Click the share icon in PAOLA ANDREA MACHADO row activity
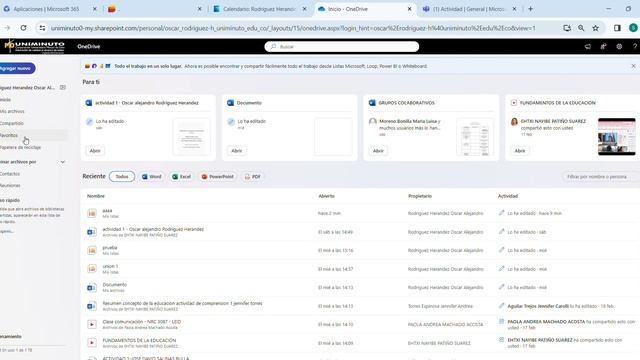Image resolution: width=640 pixels, height=360 pixels. (x=502, y=322)
